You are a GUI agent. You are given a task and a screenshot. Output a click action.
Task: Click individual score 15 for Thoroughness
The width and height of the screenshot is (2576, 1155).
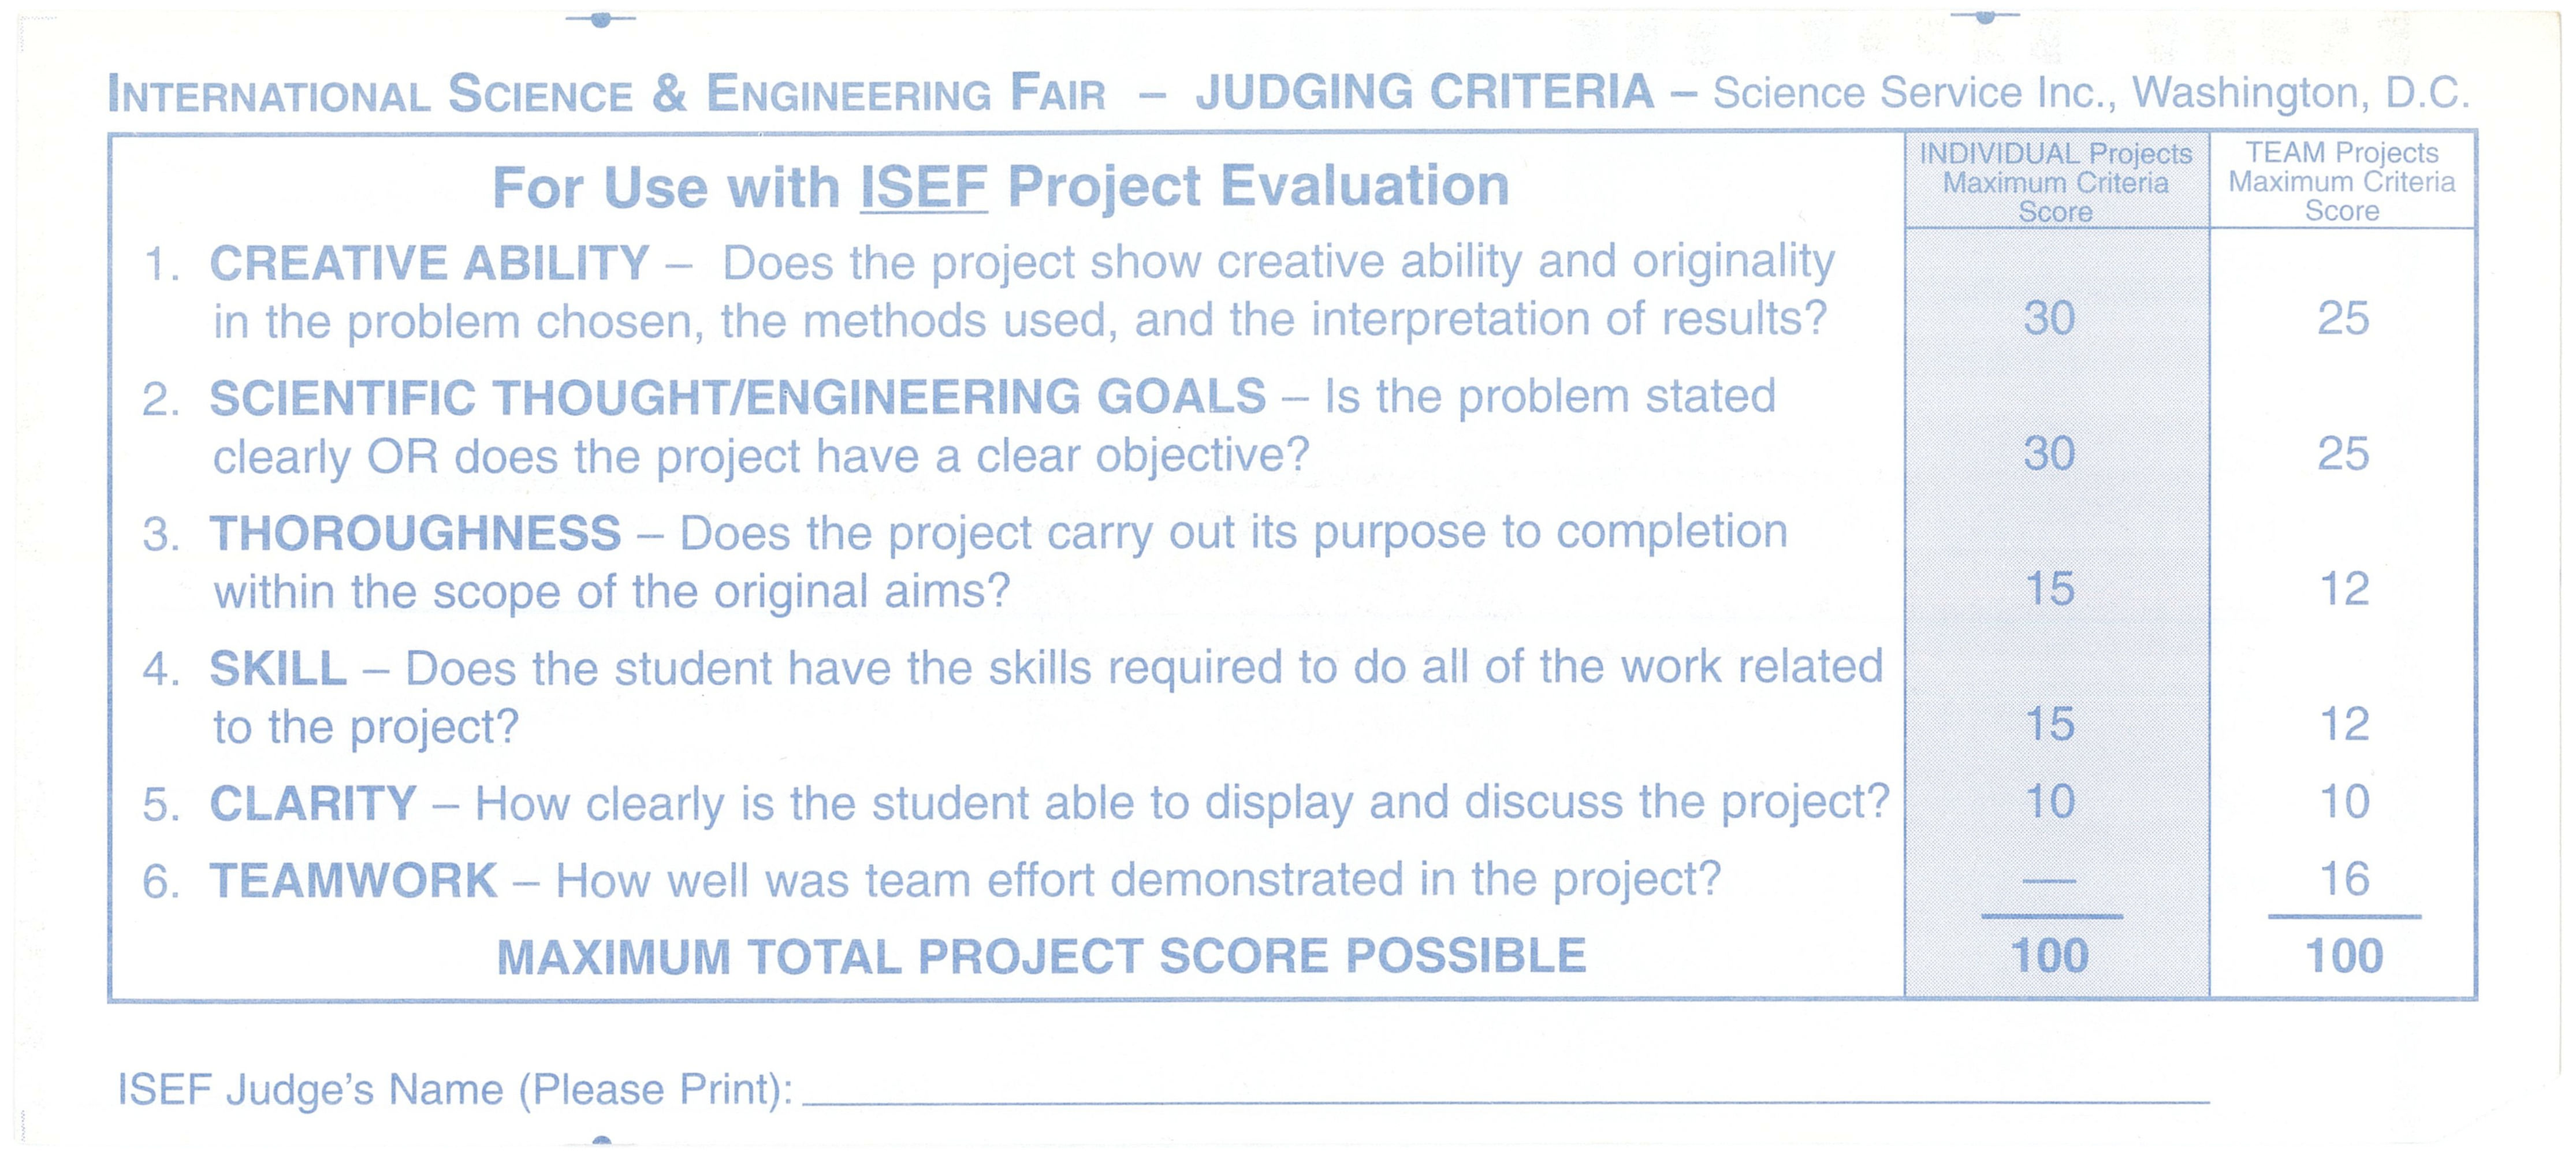pyautogui.click(x=2049, y=588)
